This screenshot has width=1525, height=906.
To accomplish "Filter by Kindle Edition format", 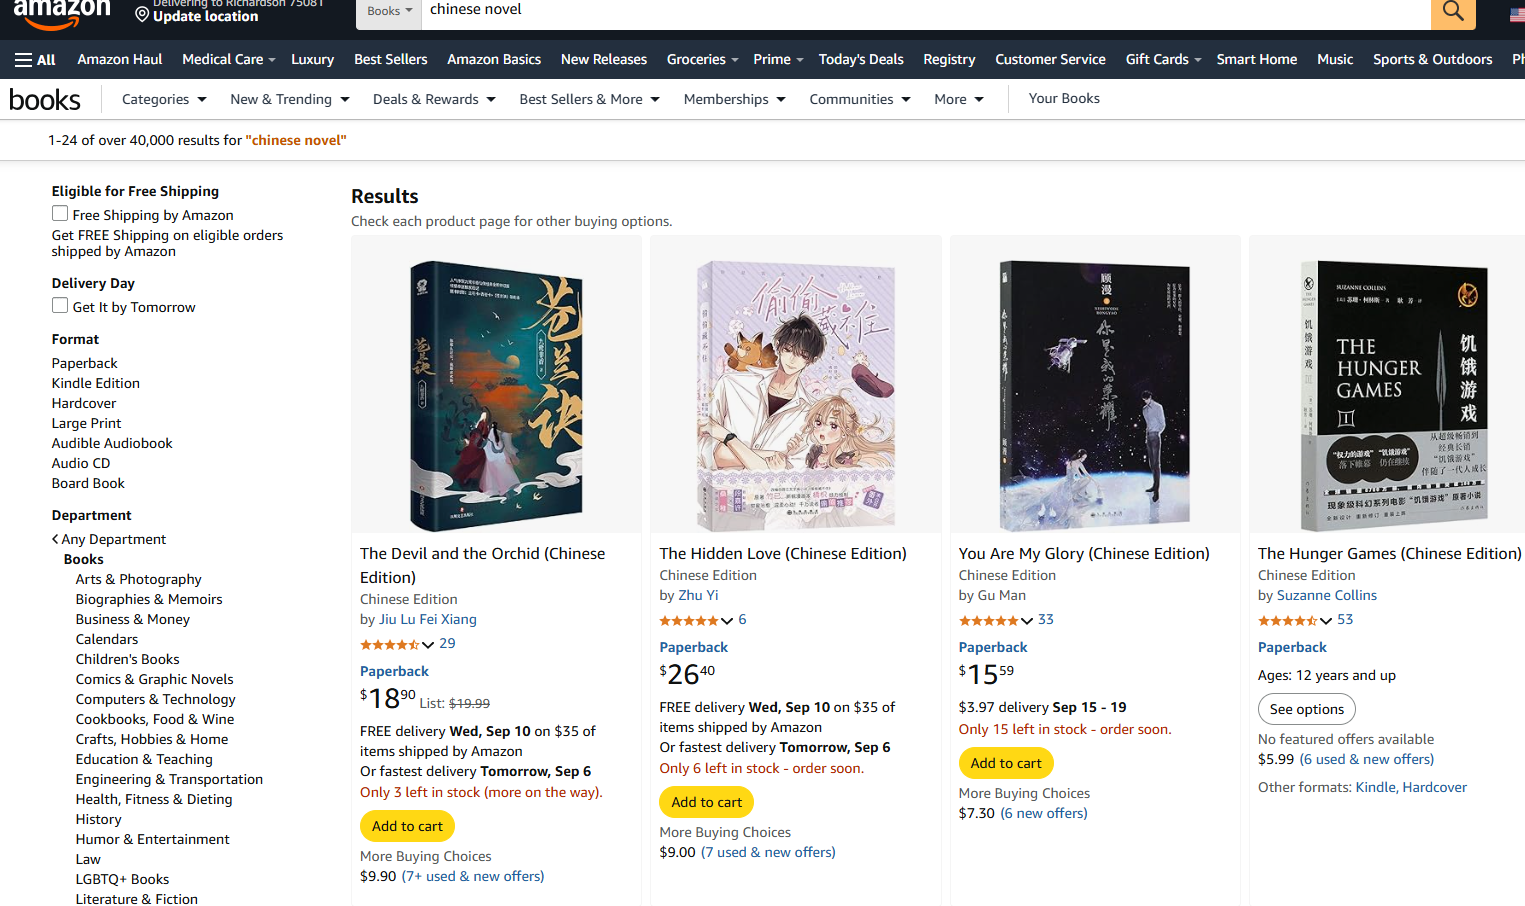I will coord(96,383).
